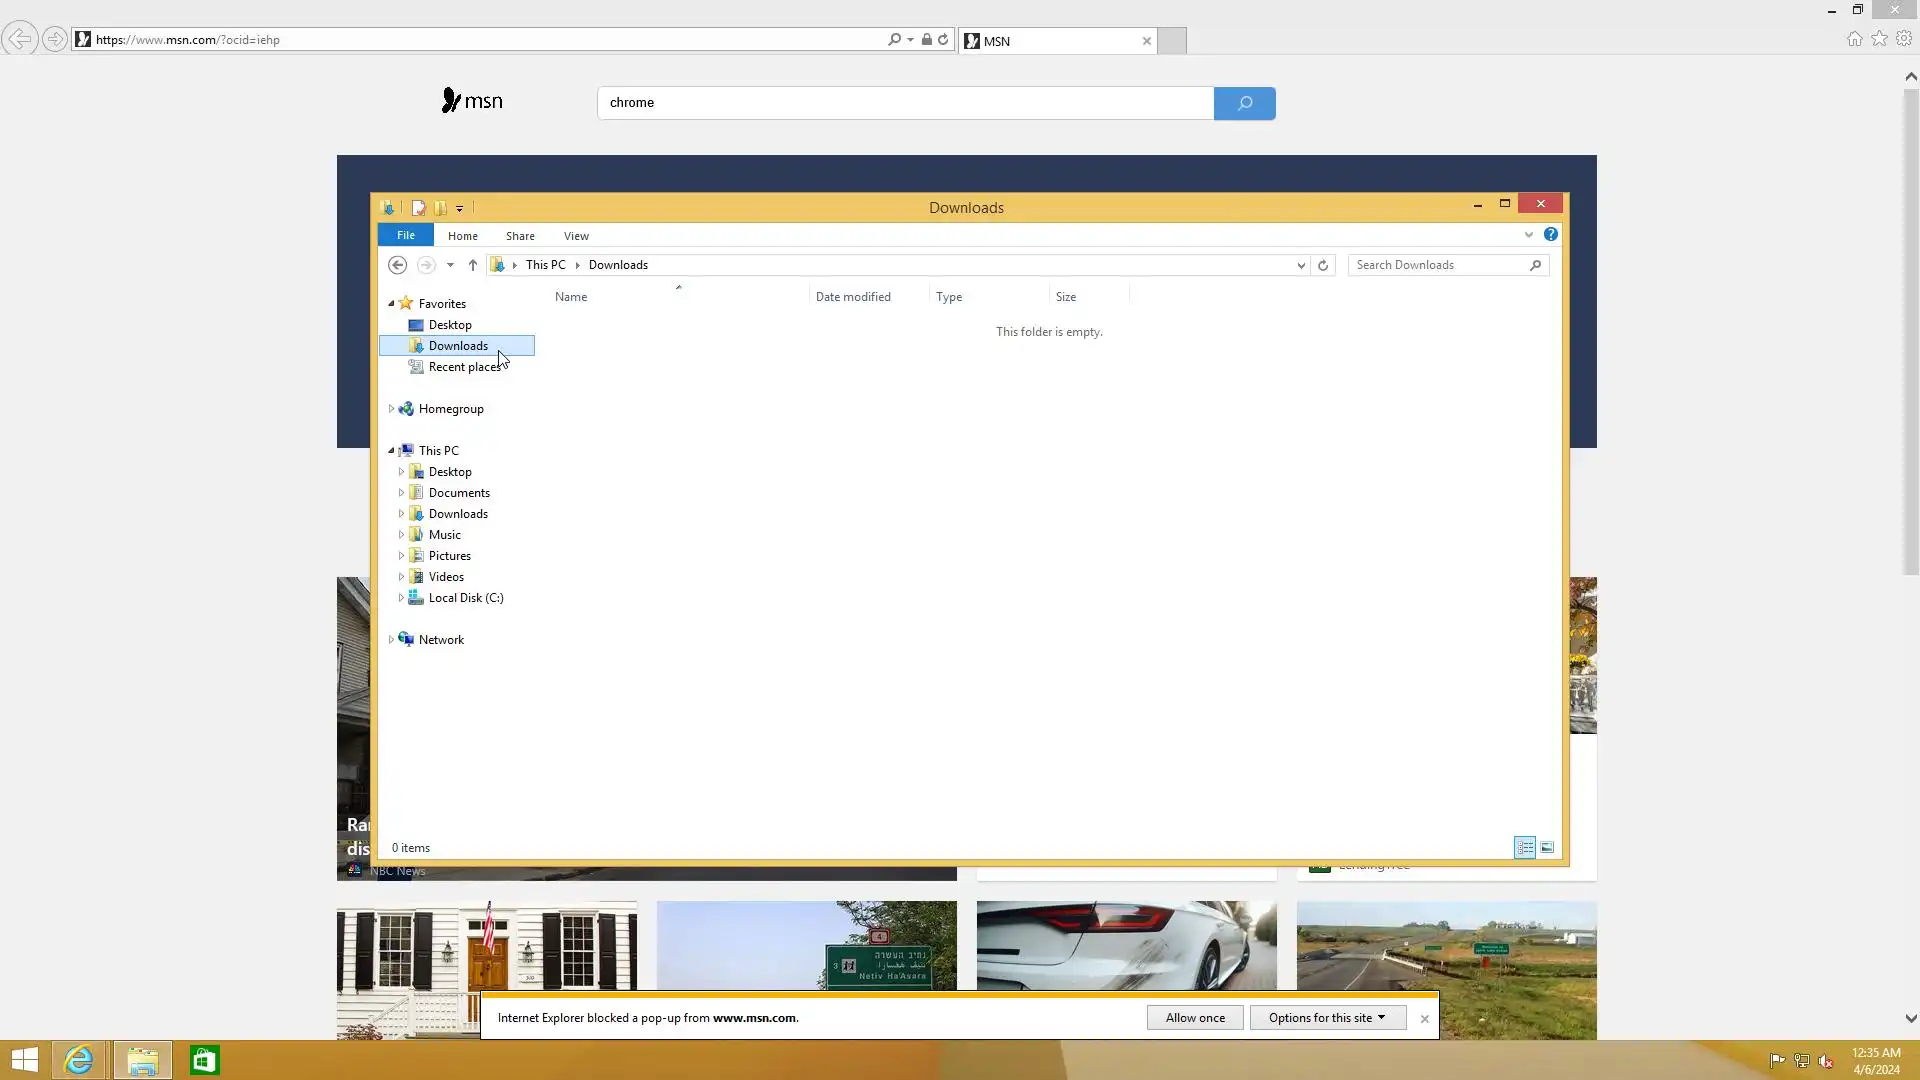Expand the Explorer ribbon chevron

1528,235
